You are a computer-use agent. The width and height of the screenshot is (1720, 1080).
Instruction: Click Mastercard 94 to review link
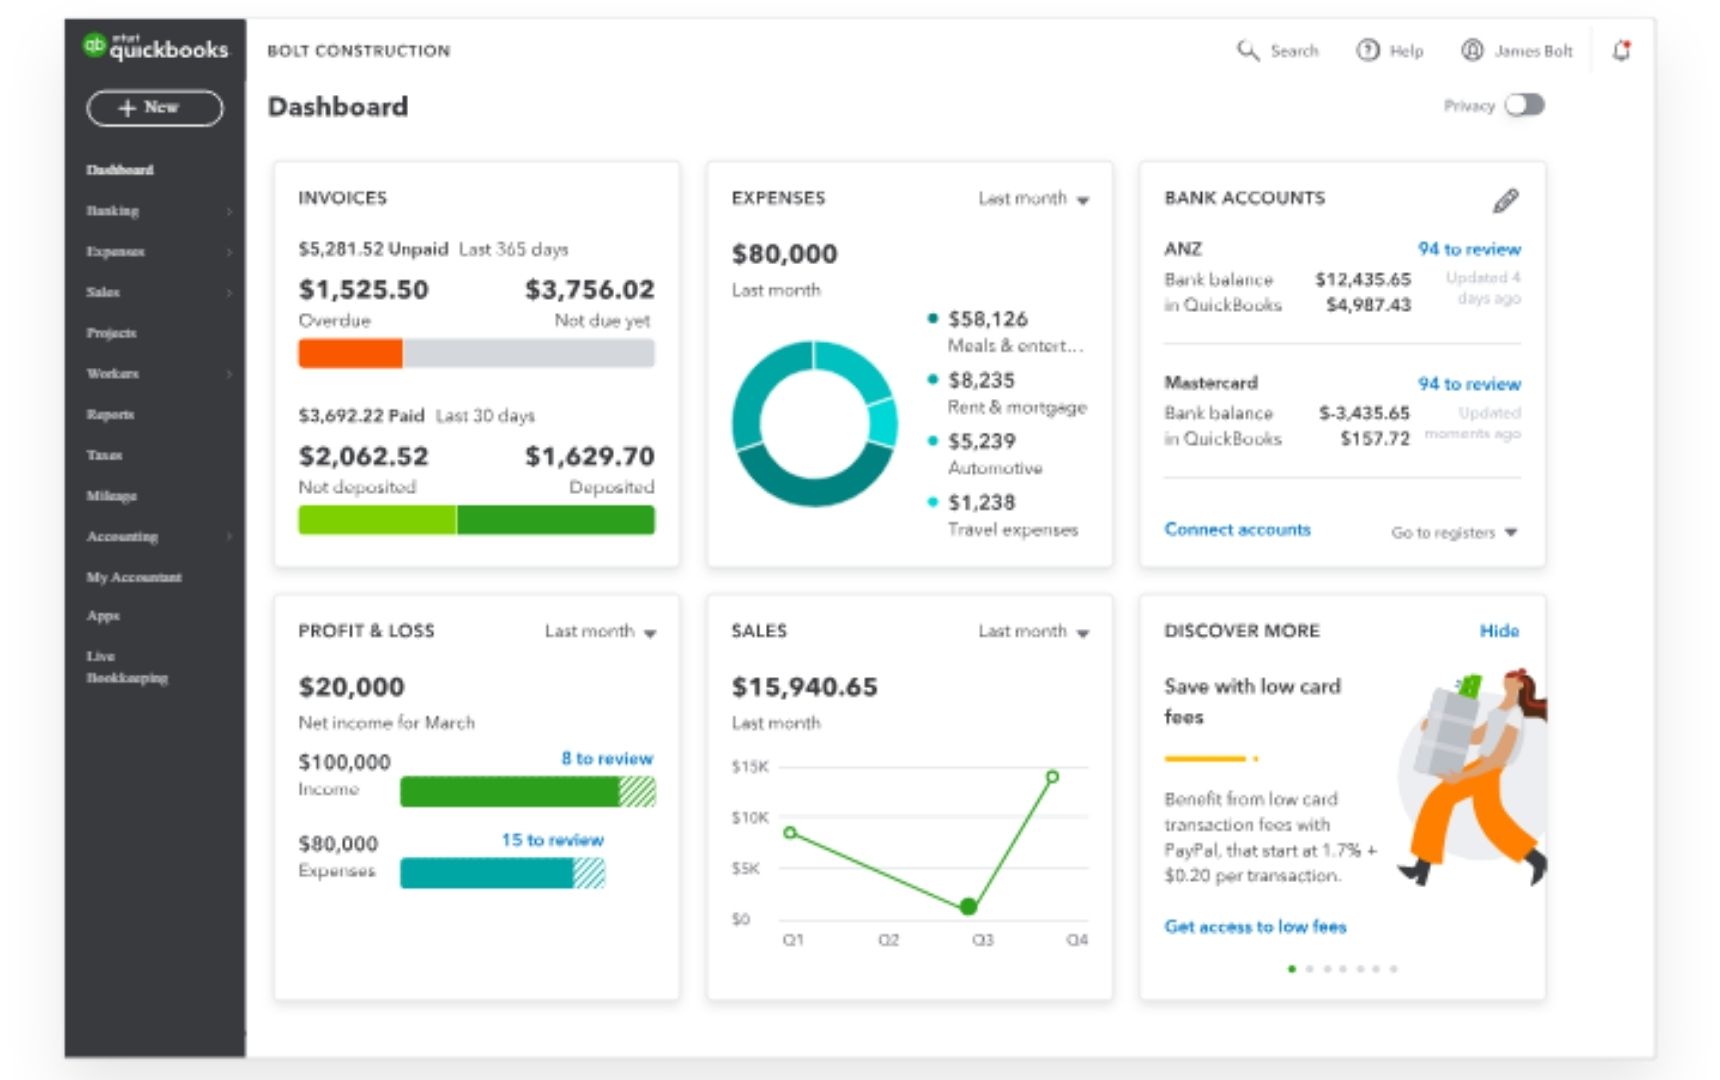click(x=1469, y=384)
